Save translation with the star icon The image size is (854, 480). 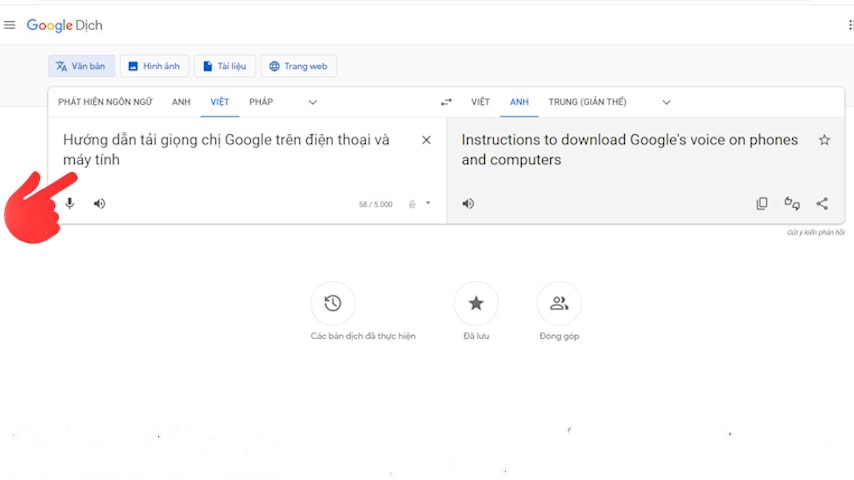click(825, 140)
